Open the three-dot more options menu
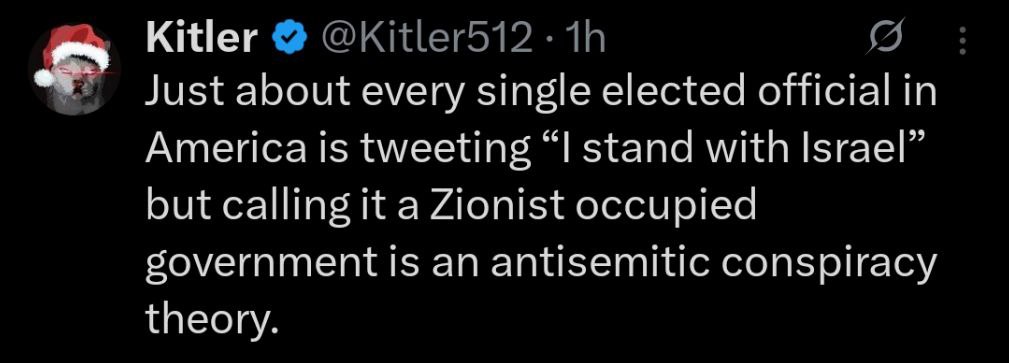Viewport: 1009px width, 363px height. pos(963,41)
